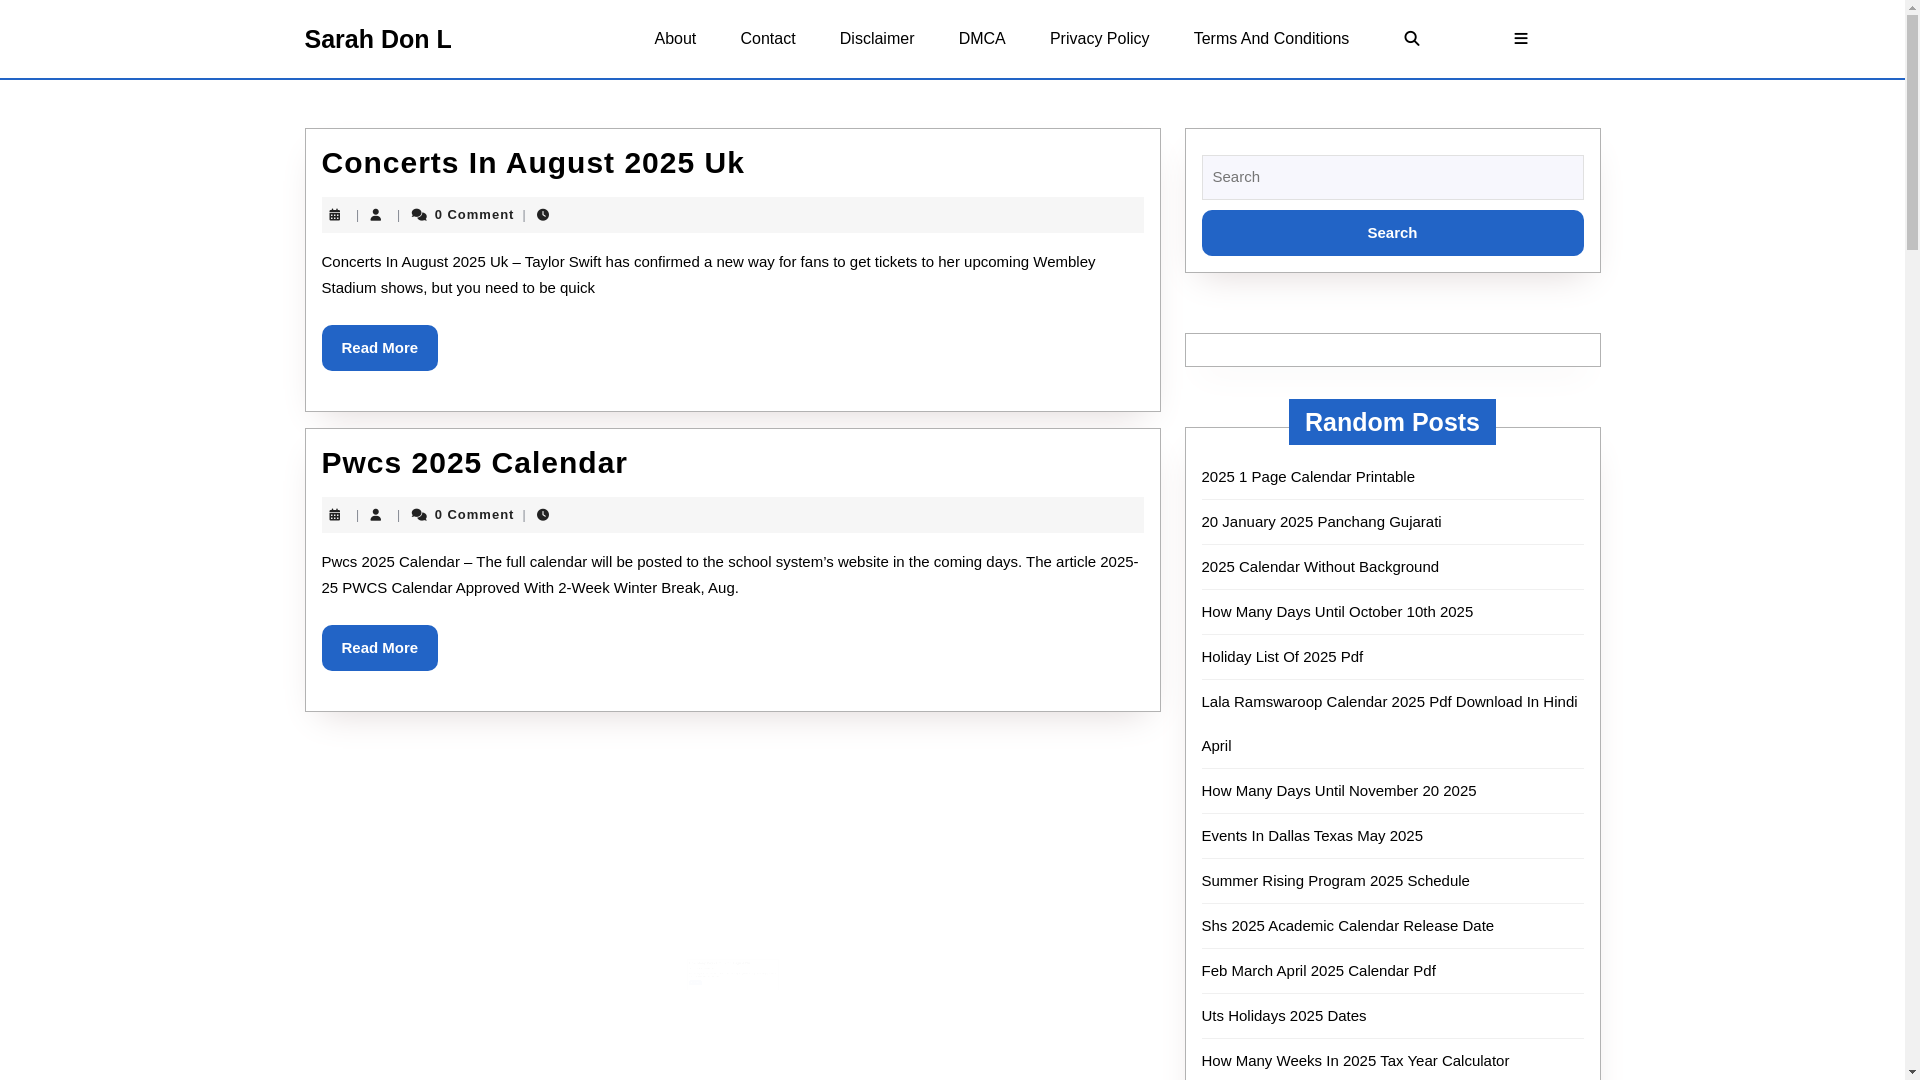Click clock icon under Pwcs 2025 Calendar
This screenshot has width=1920, height=1080.
pyautogui.click(x=543, y=515)
